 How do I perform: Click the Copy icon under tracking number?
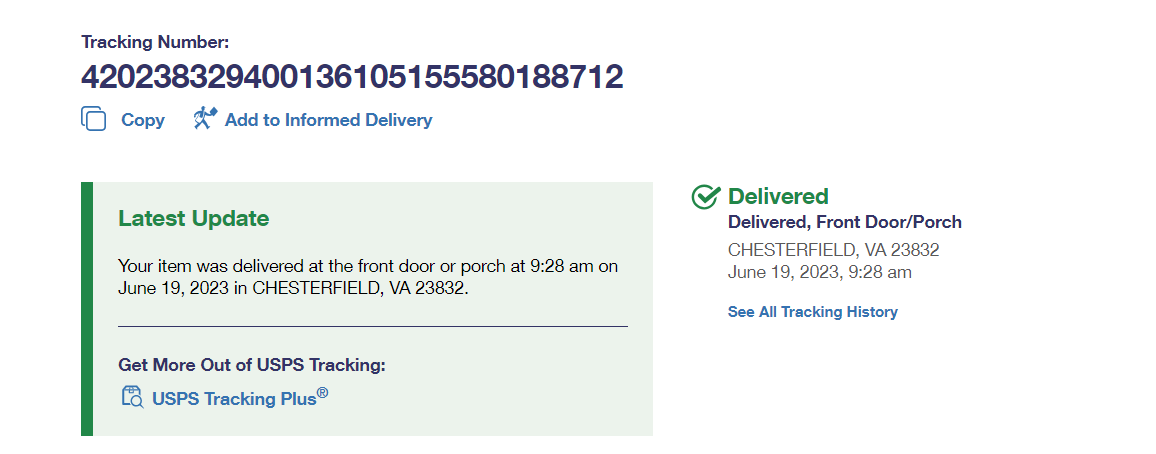93,119
